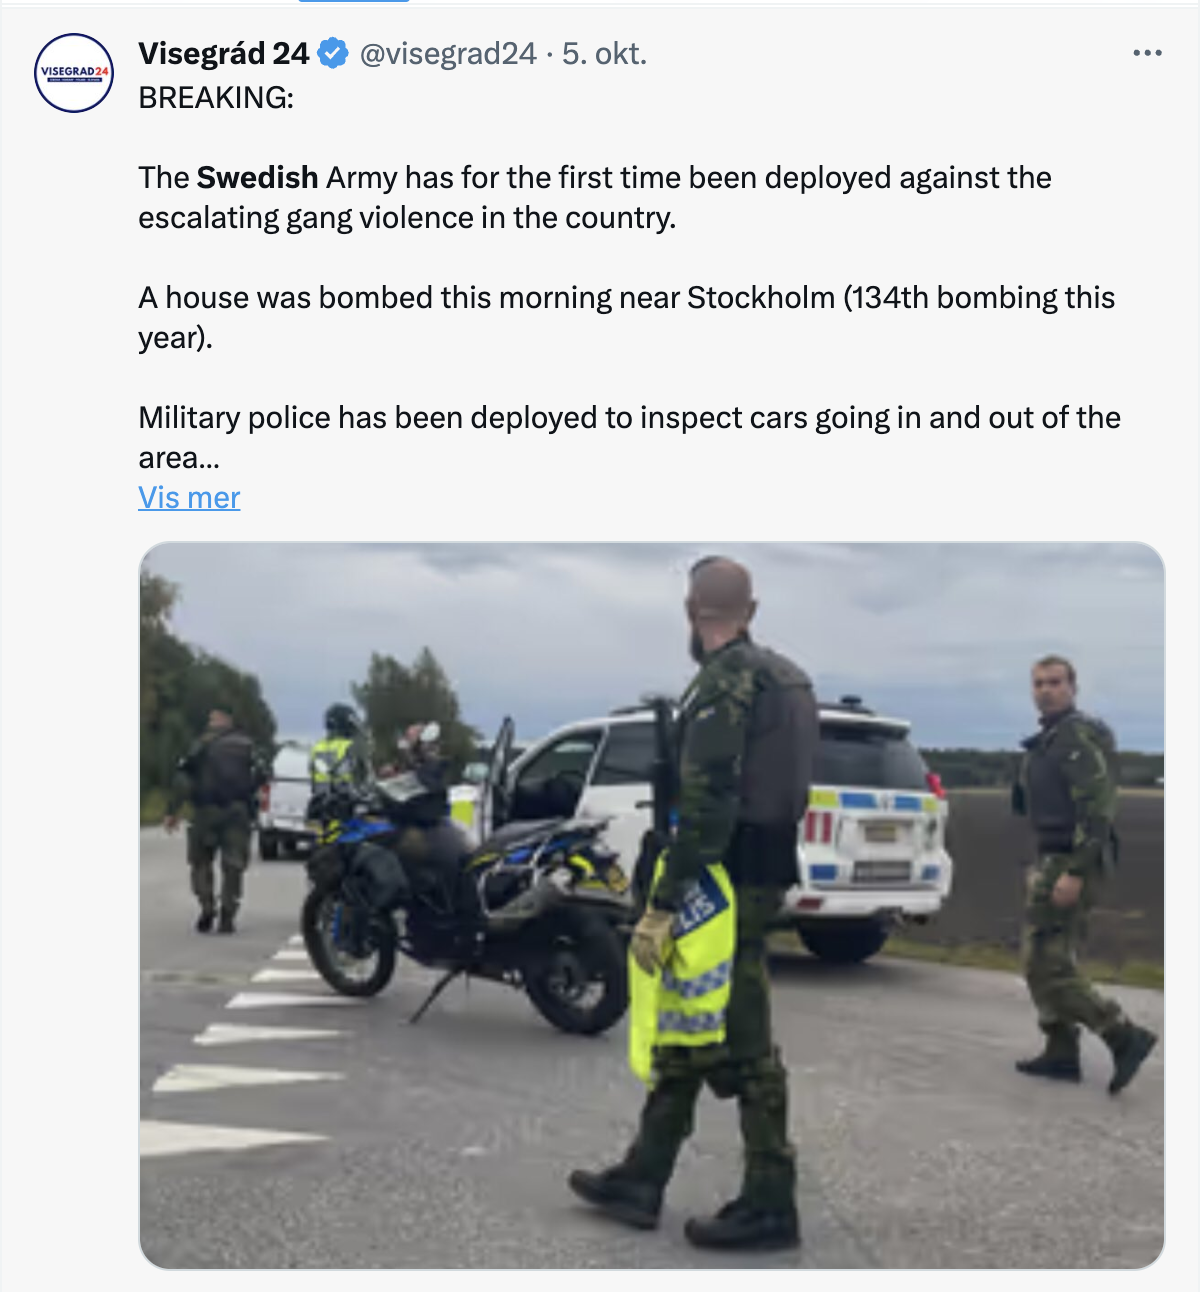Click the escalating gang violence text line
The image size is (1204, 1292).
pyautogui.click(x=407, y=217)
